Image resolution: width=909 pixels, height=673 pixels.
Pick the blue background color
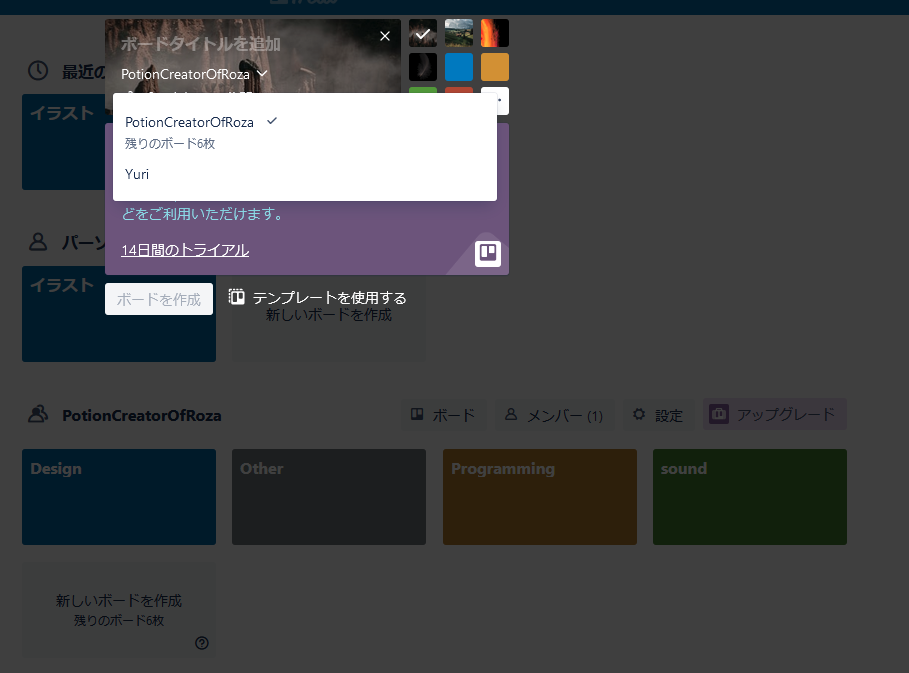pyautogui.click(x=459, y=67)
